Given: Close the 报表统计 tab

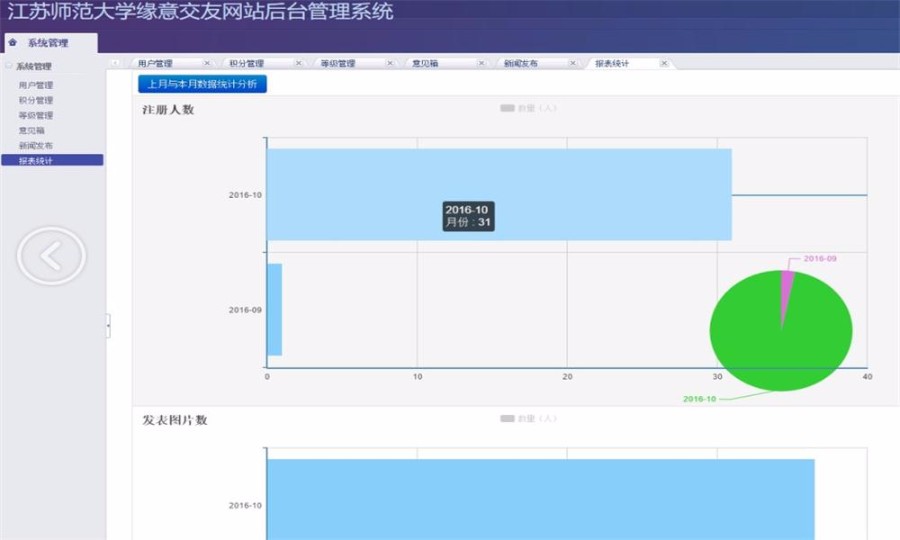Looking at the screenshot, I should (x=664, y=63).
